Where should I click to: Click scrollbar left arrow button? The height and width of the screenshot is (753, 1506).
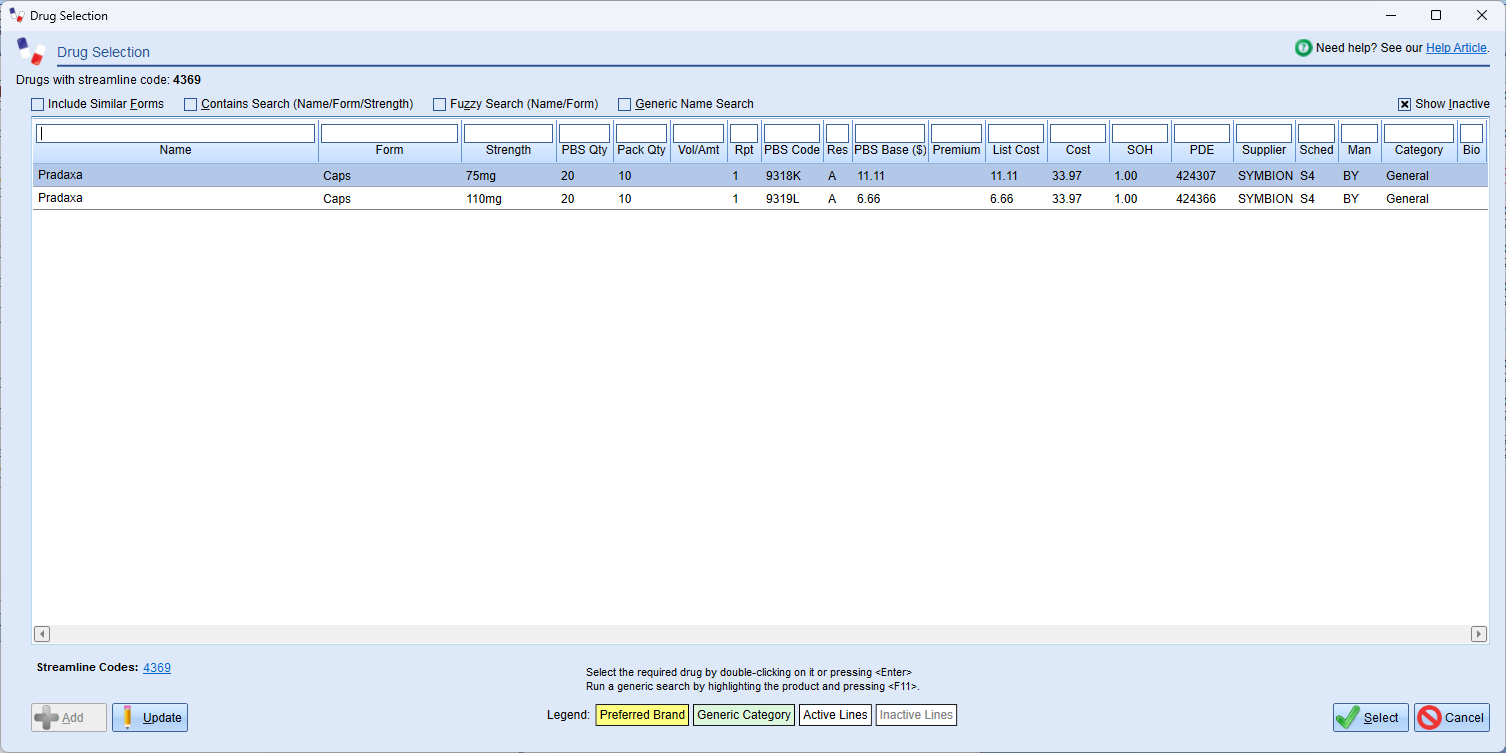point(42,634)
